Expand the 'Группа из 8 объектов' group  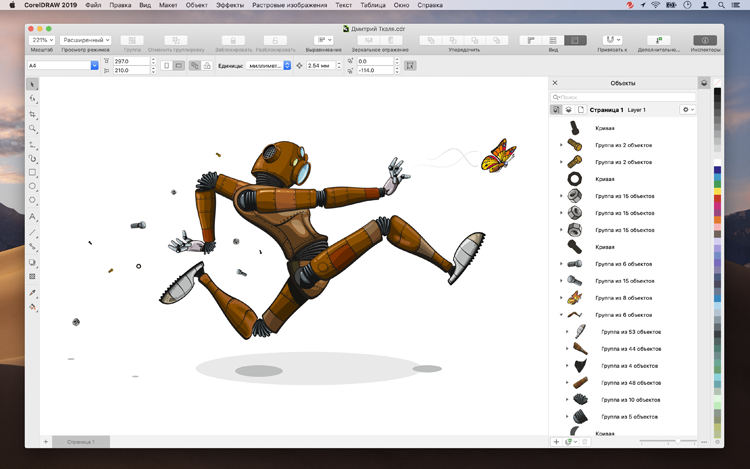(x=561, y=298)
